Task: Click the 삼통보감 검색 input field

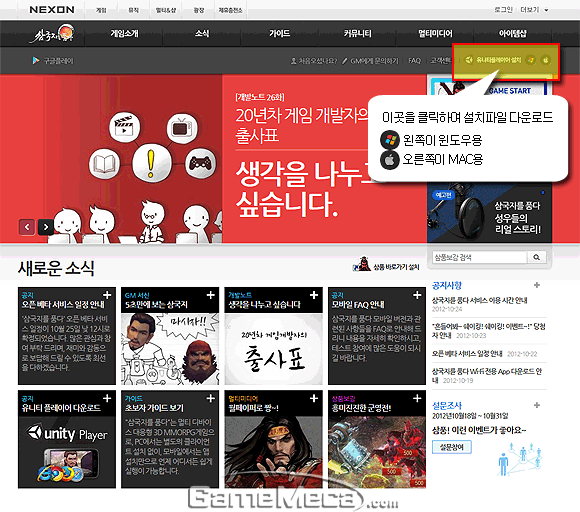Action: coord(479,257)
